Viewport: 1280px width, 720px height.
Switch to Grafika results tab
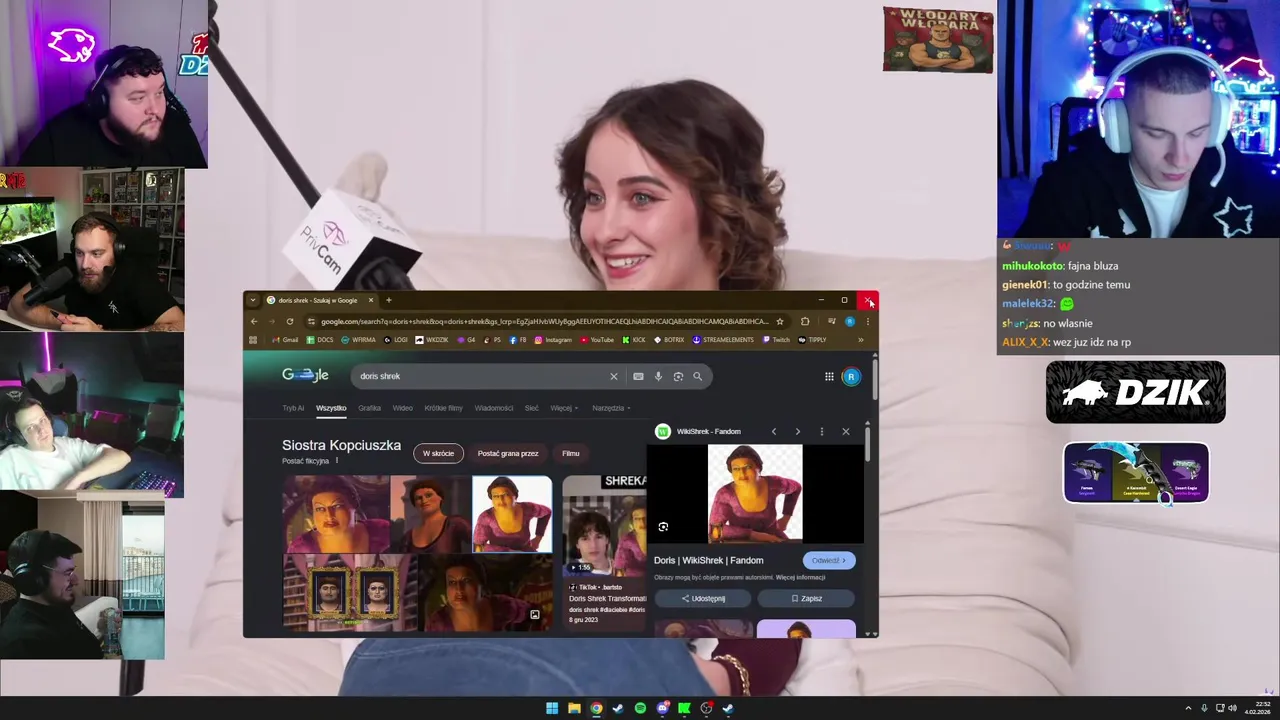(x=370, y=408)
